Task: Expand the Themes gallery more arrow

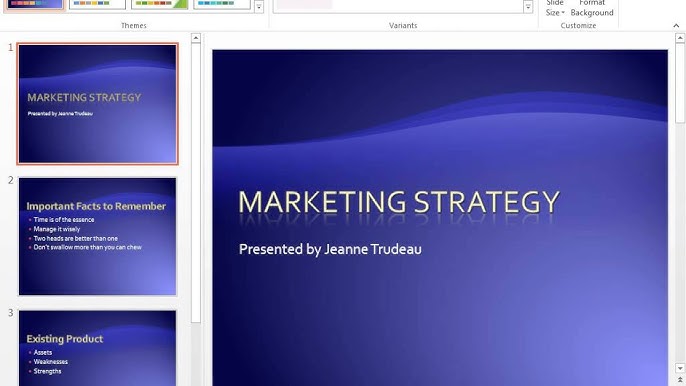Action: [259, 7]
